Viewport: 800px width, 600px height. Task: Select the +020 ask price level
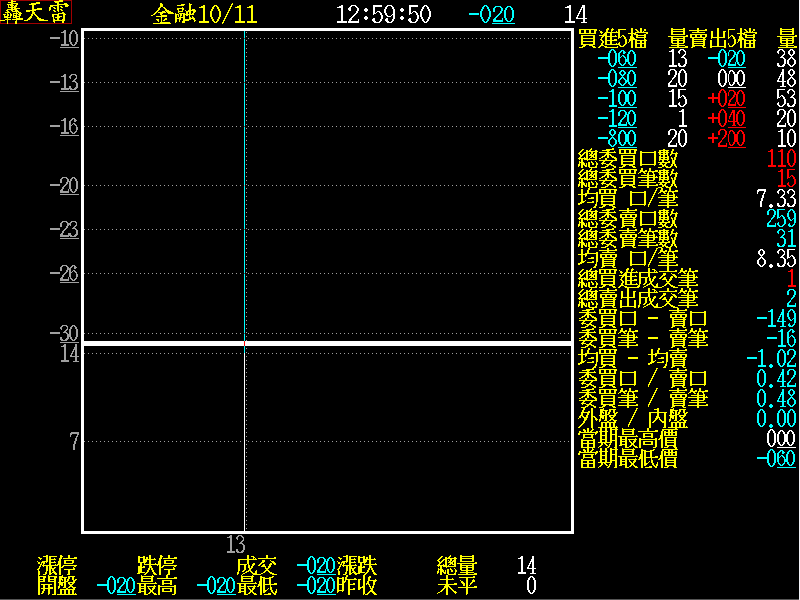pos(726,99)
